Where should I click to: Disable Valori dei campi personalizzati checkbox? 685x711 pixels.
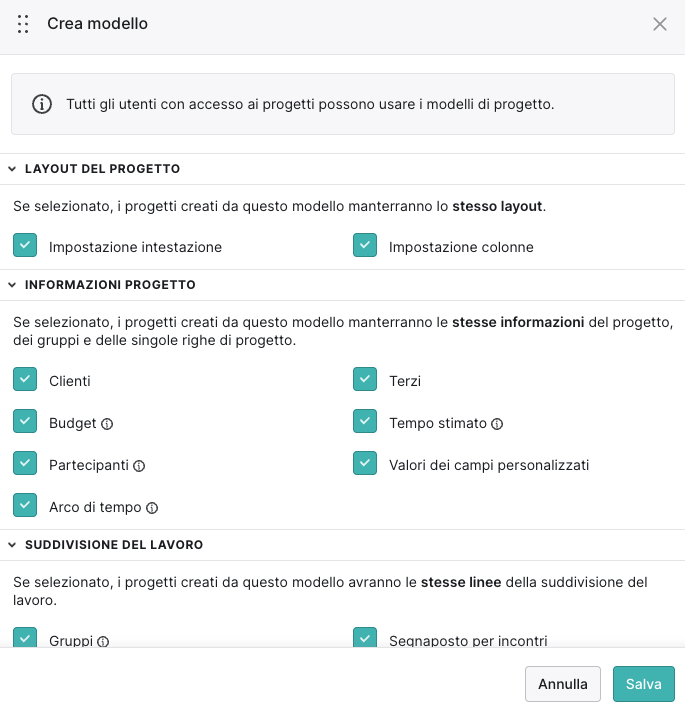[x=365, y=463]
